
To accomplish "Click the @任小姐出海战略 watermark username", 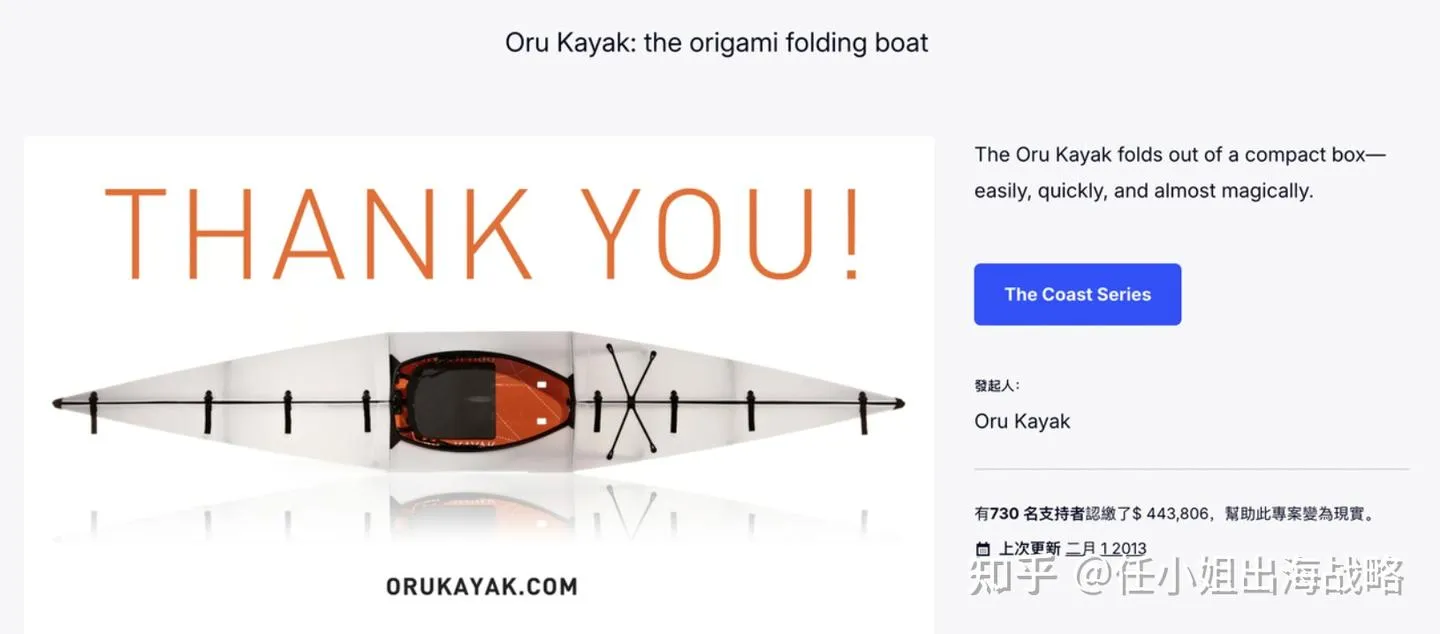I will pos(1240,578).
